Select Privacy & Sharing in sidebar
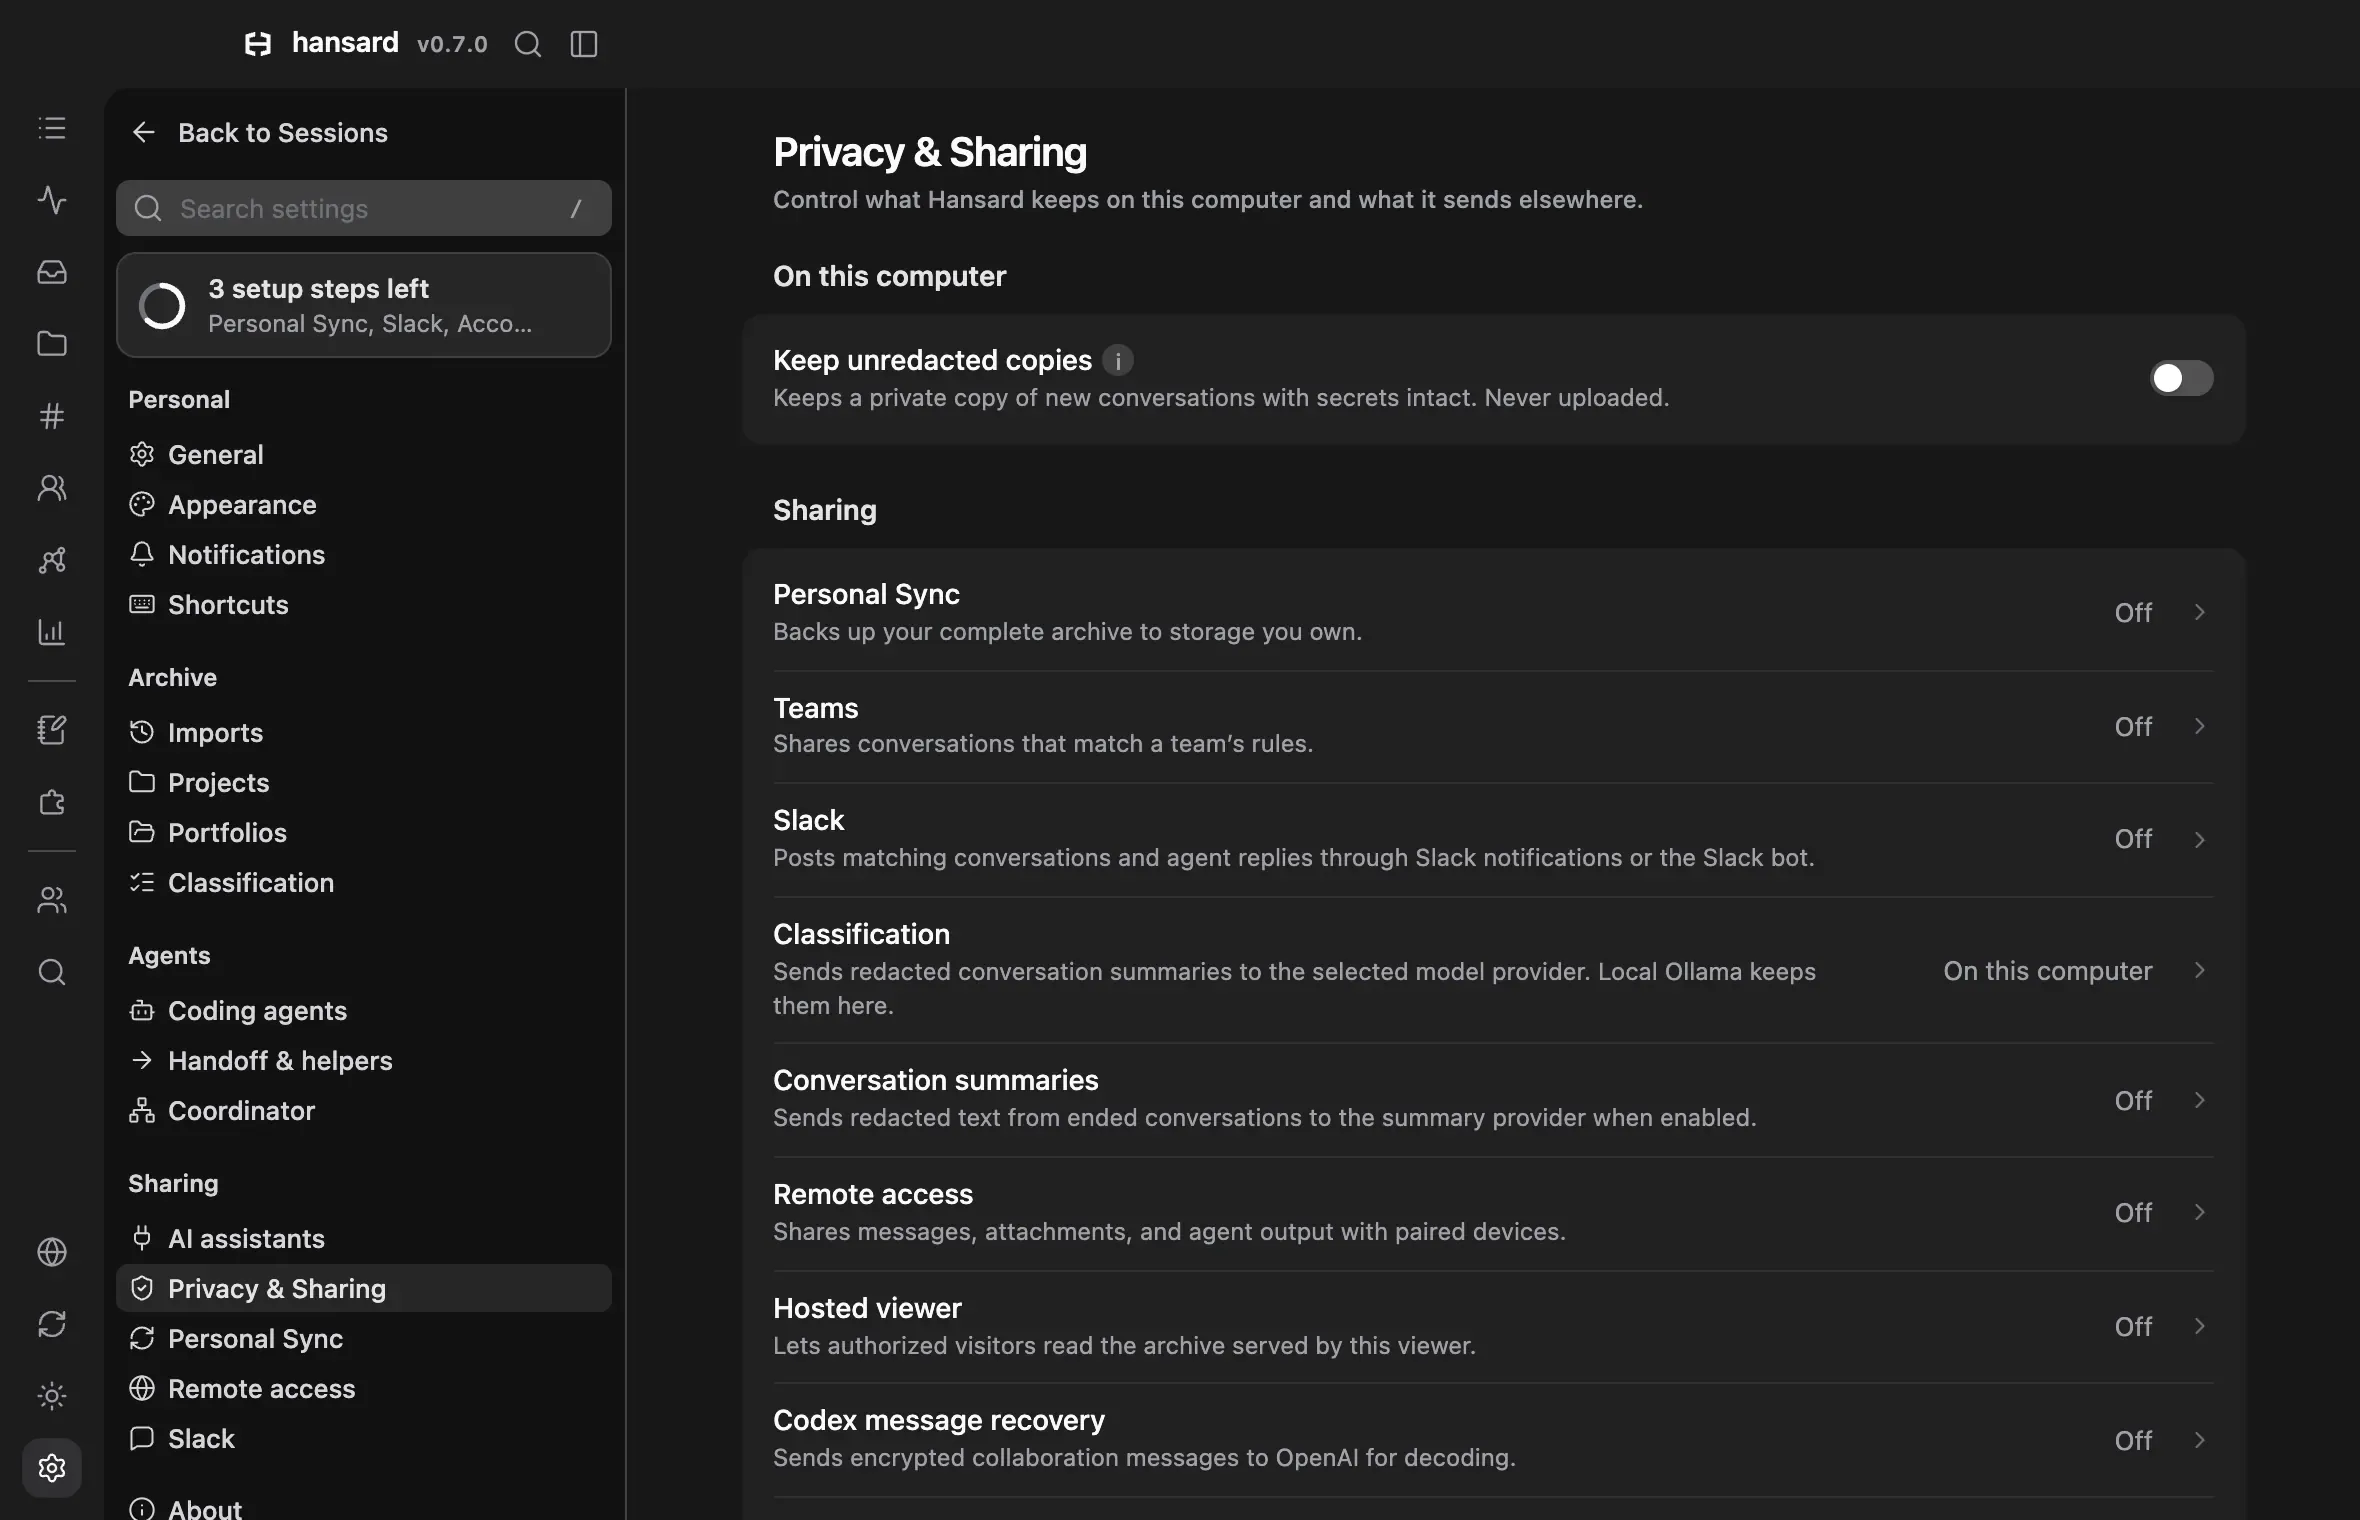Viewport: 2360px width, 1520px height. pyautogui.click(x=364, y=1288)
